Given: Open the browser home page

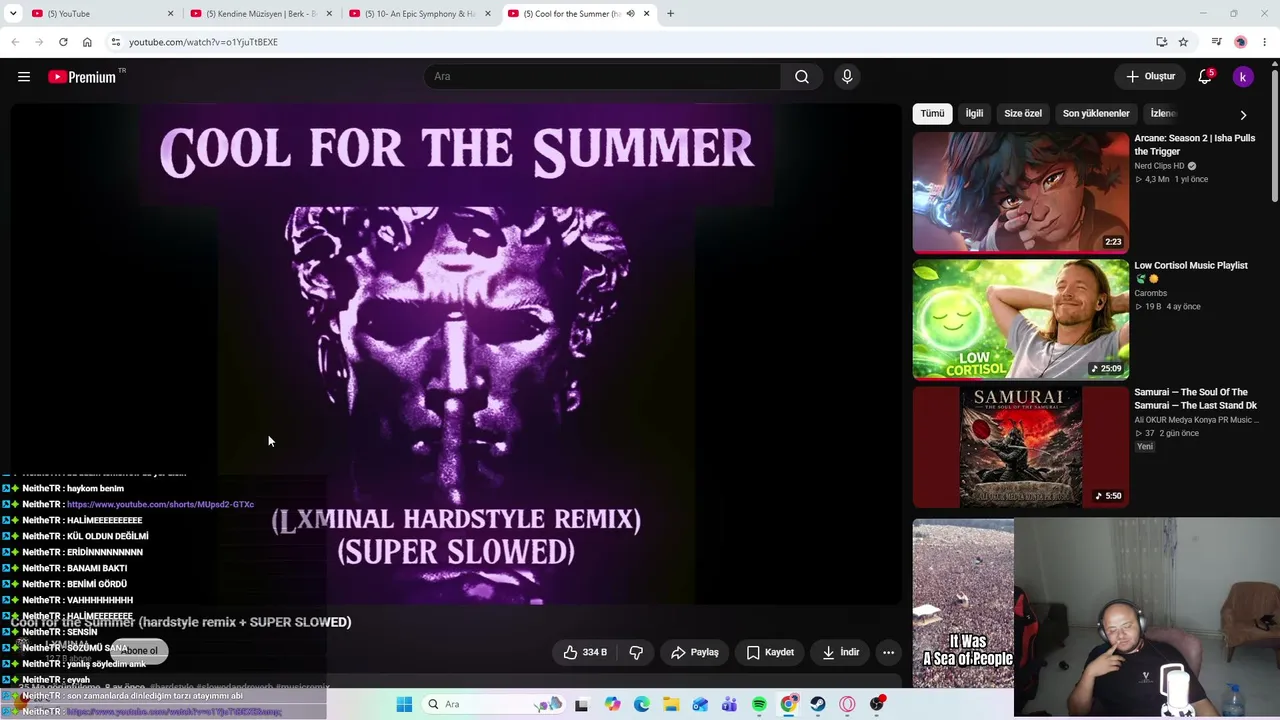Looking at the screenshot, I should [87, 42].
